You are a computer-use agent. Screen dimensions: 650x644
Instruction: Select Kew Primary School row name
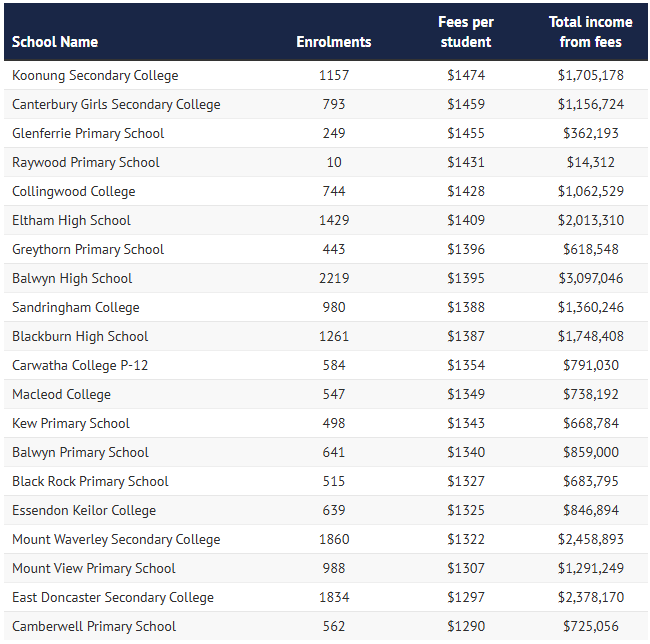(71, 423)
